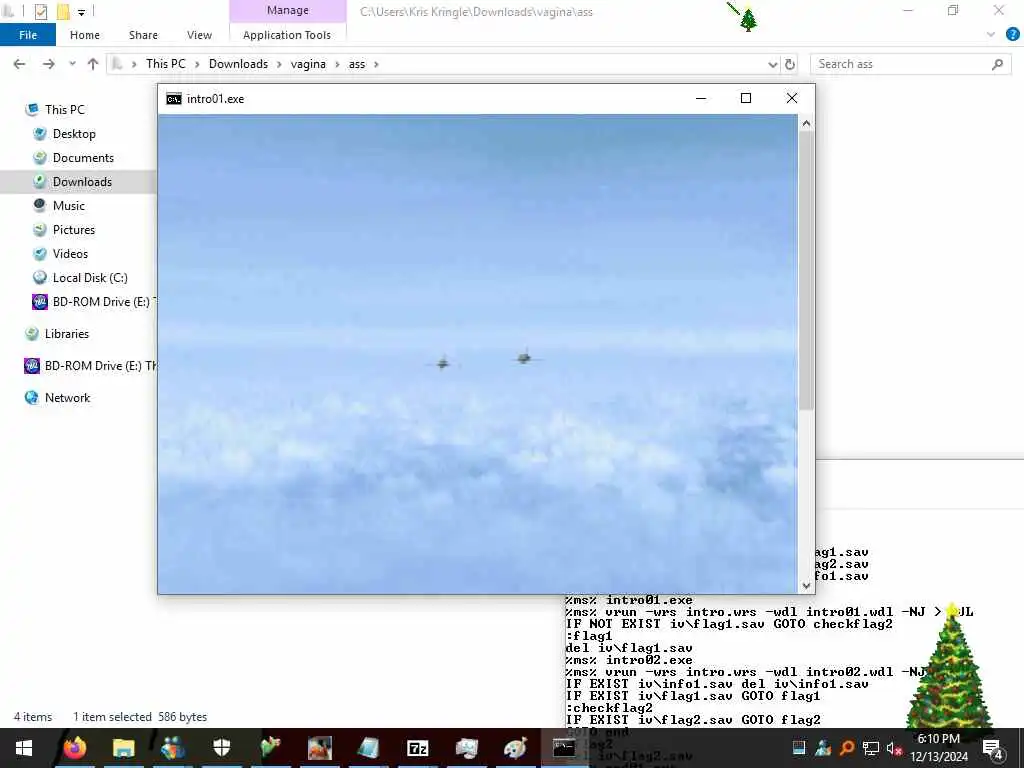The height and width of the screenshot is (768, 1024).
Task: Expand chevron after This PC in breadcrumb
Action: pos(197,64)
